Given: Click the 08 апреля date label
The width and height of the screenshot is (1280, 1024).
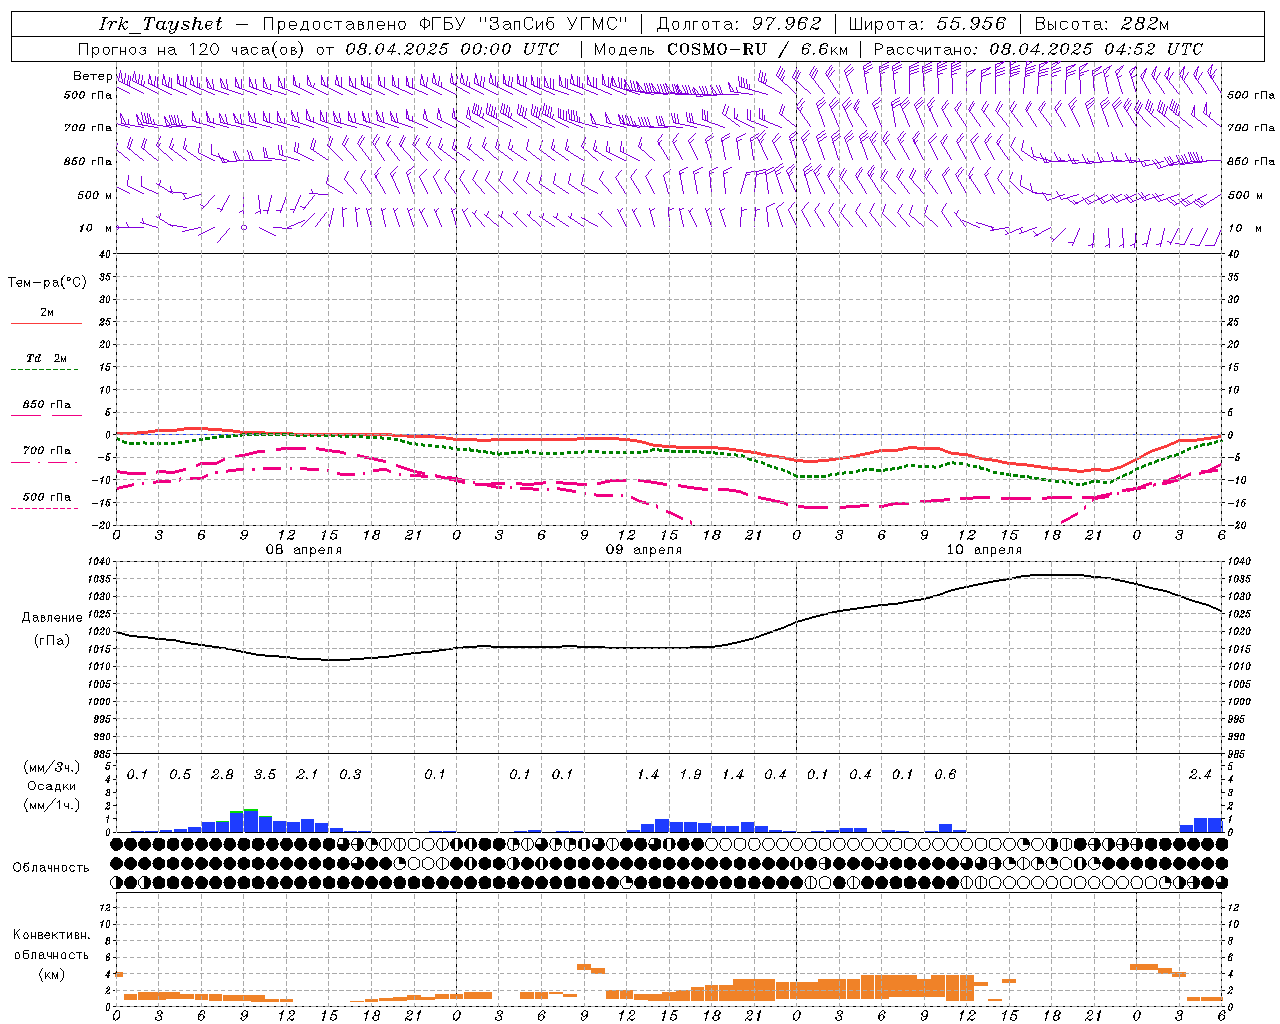Looking at the screenshot, I should click(x=304, y=550).
